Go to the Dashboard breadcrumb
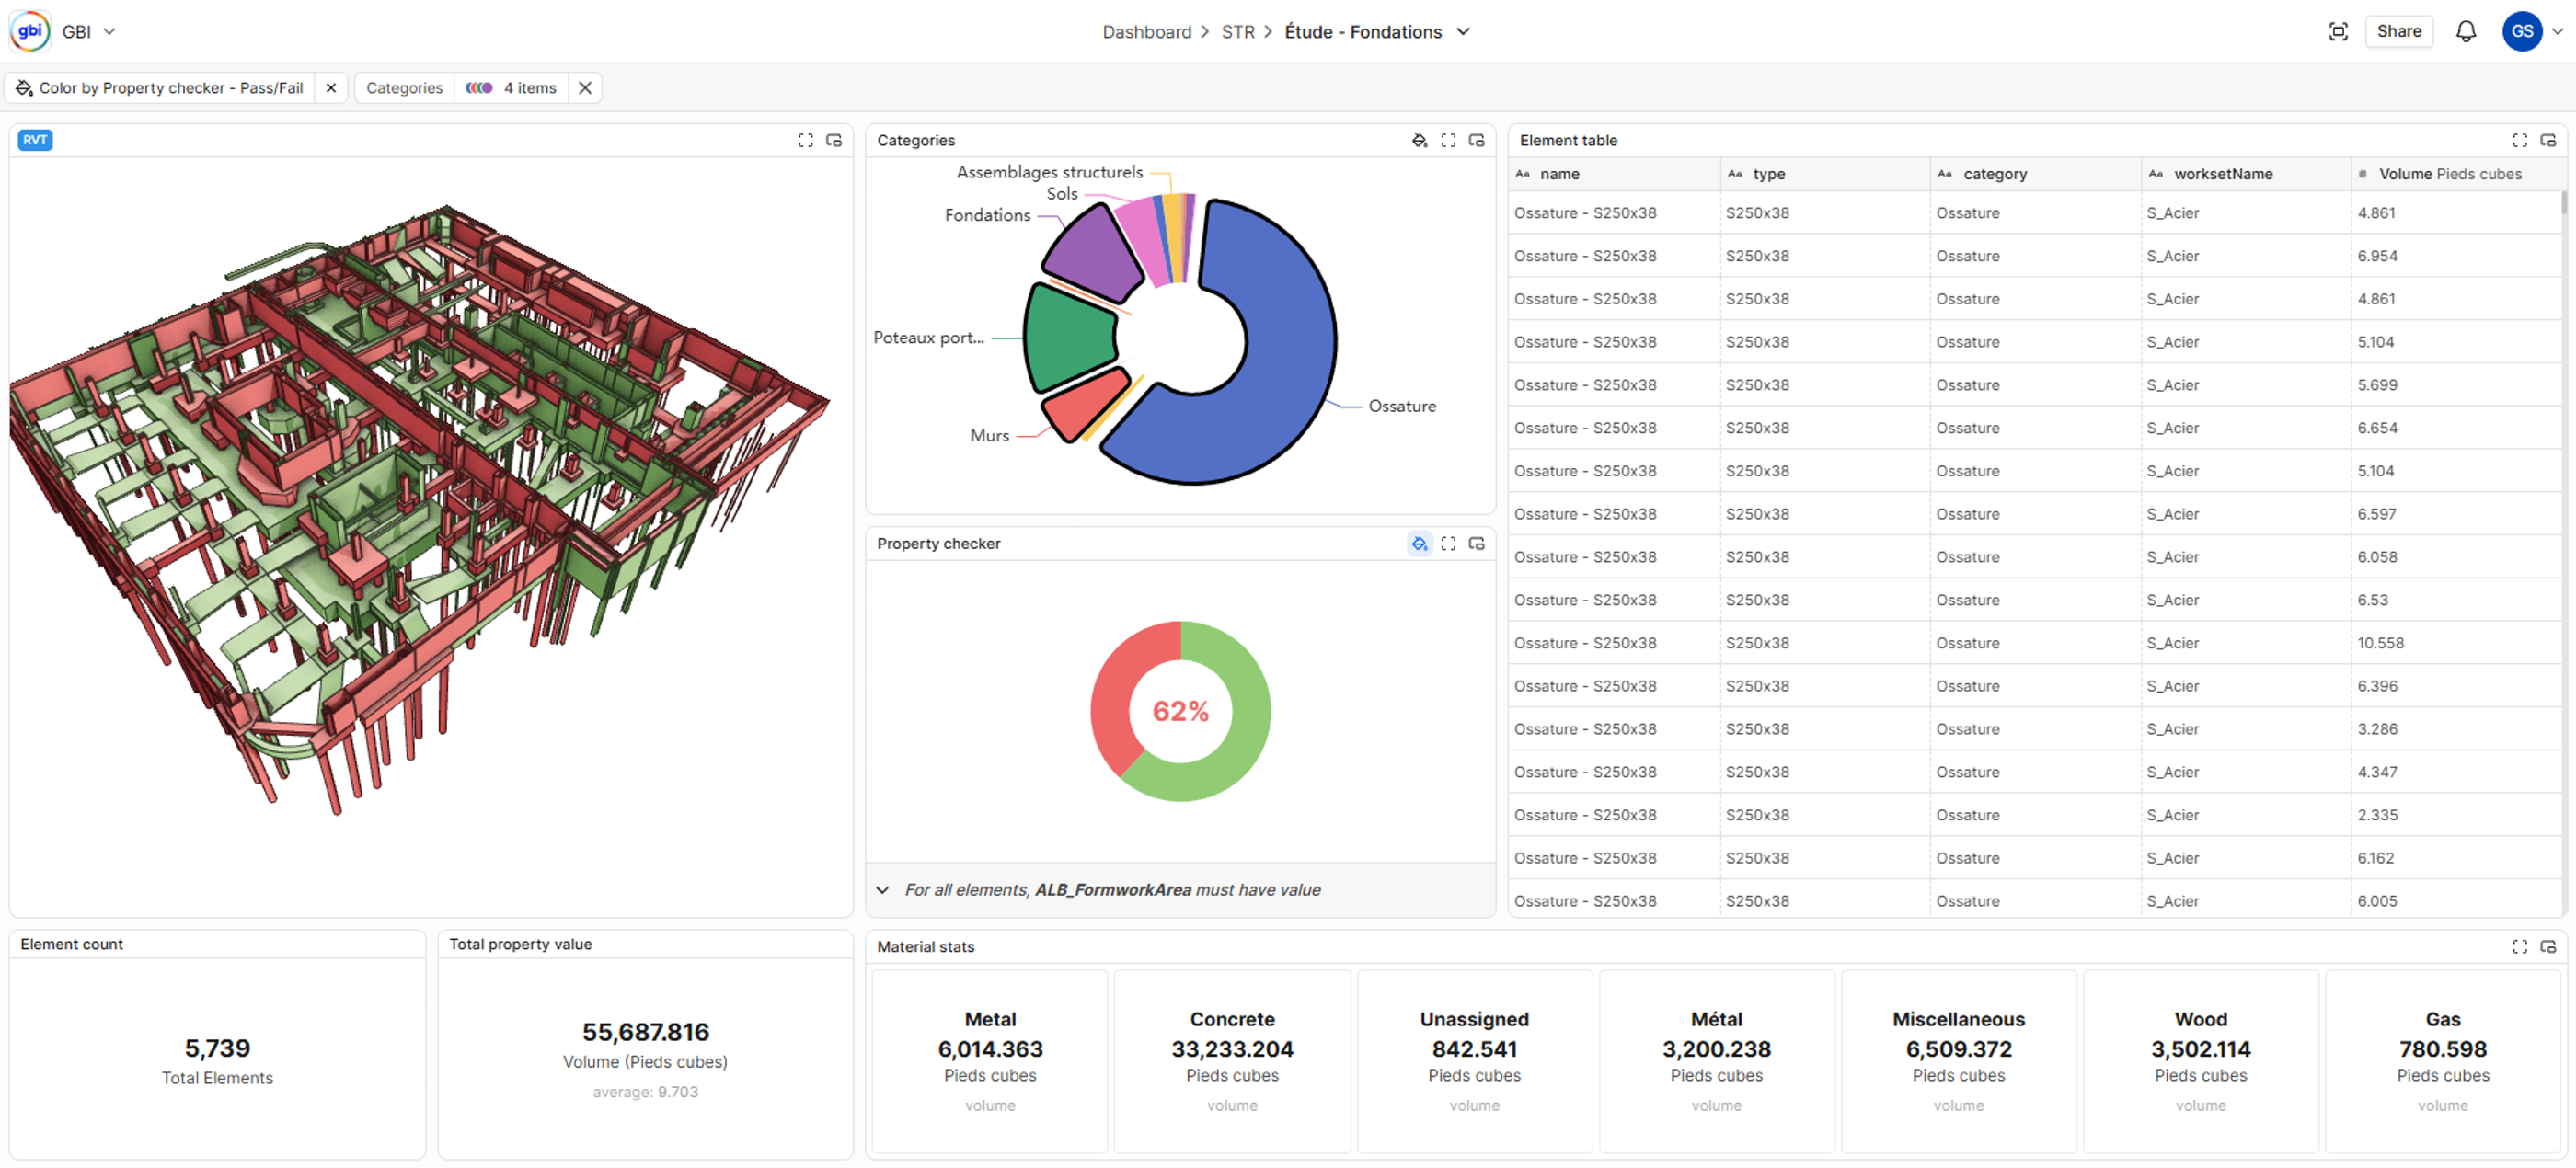 point(1146,31)
